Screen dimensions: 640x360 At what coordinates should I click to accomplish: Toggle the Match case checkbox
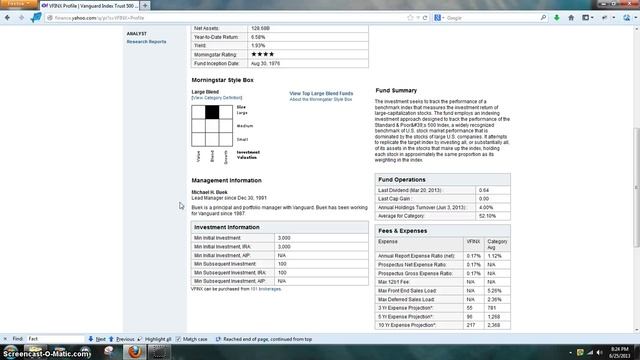(178, 339)
